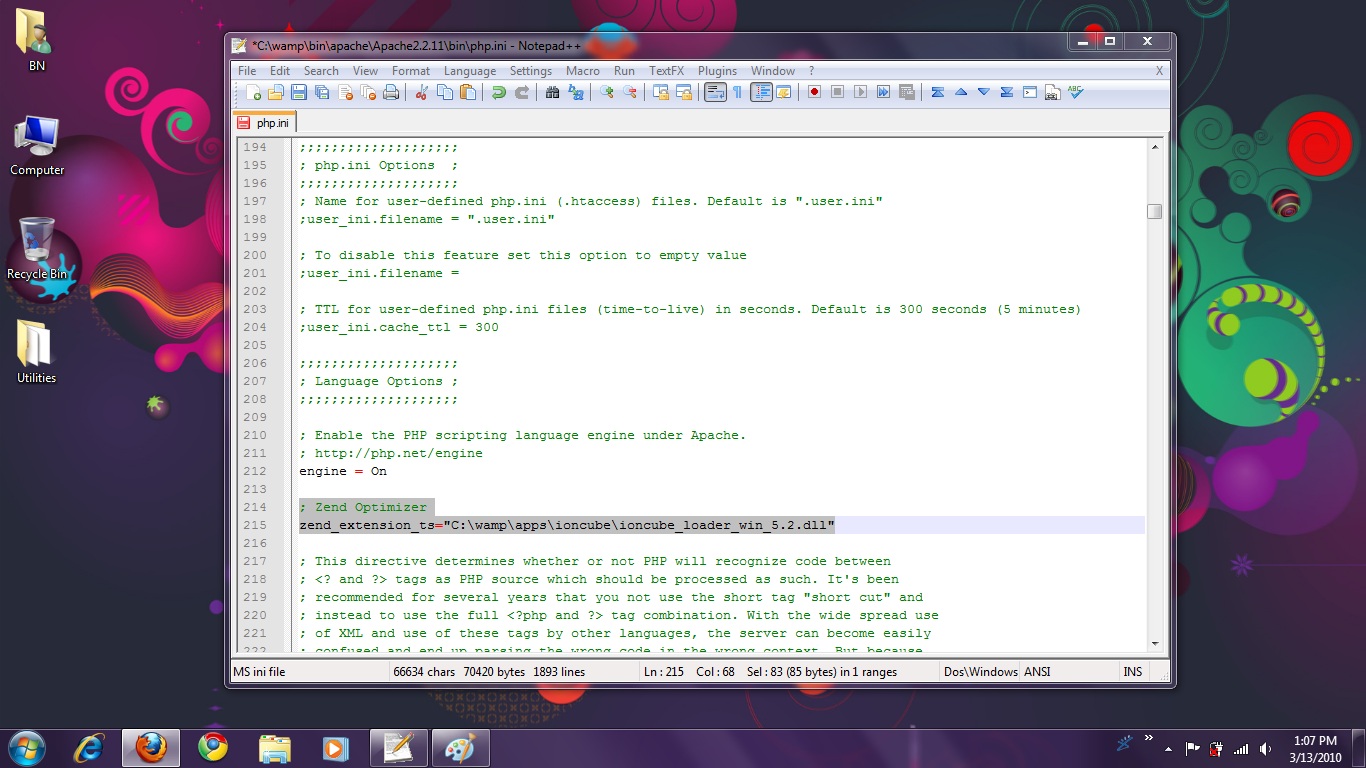1366x768 pixels.
Task: Start macro recording with the red dot icon
Action: coord(815,92)
